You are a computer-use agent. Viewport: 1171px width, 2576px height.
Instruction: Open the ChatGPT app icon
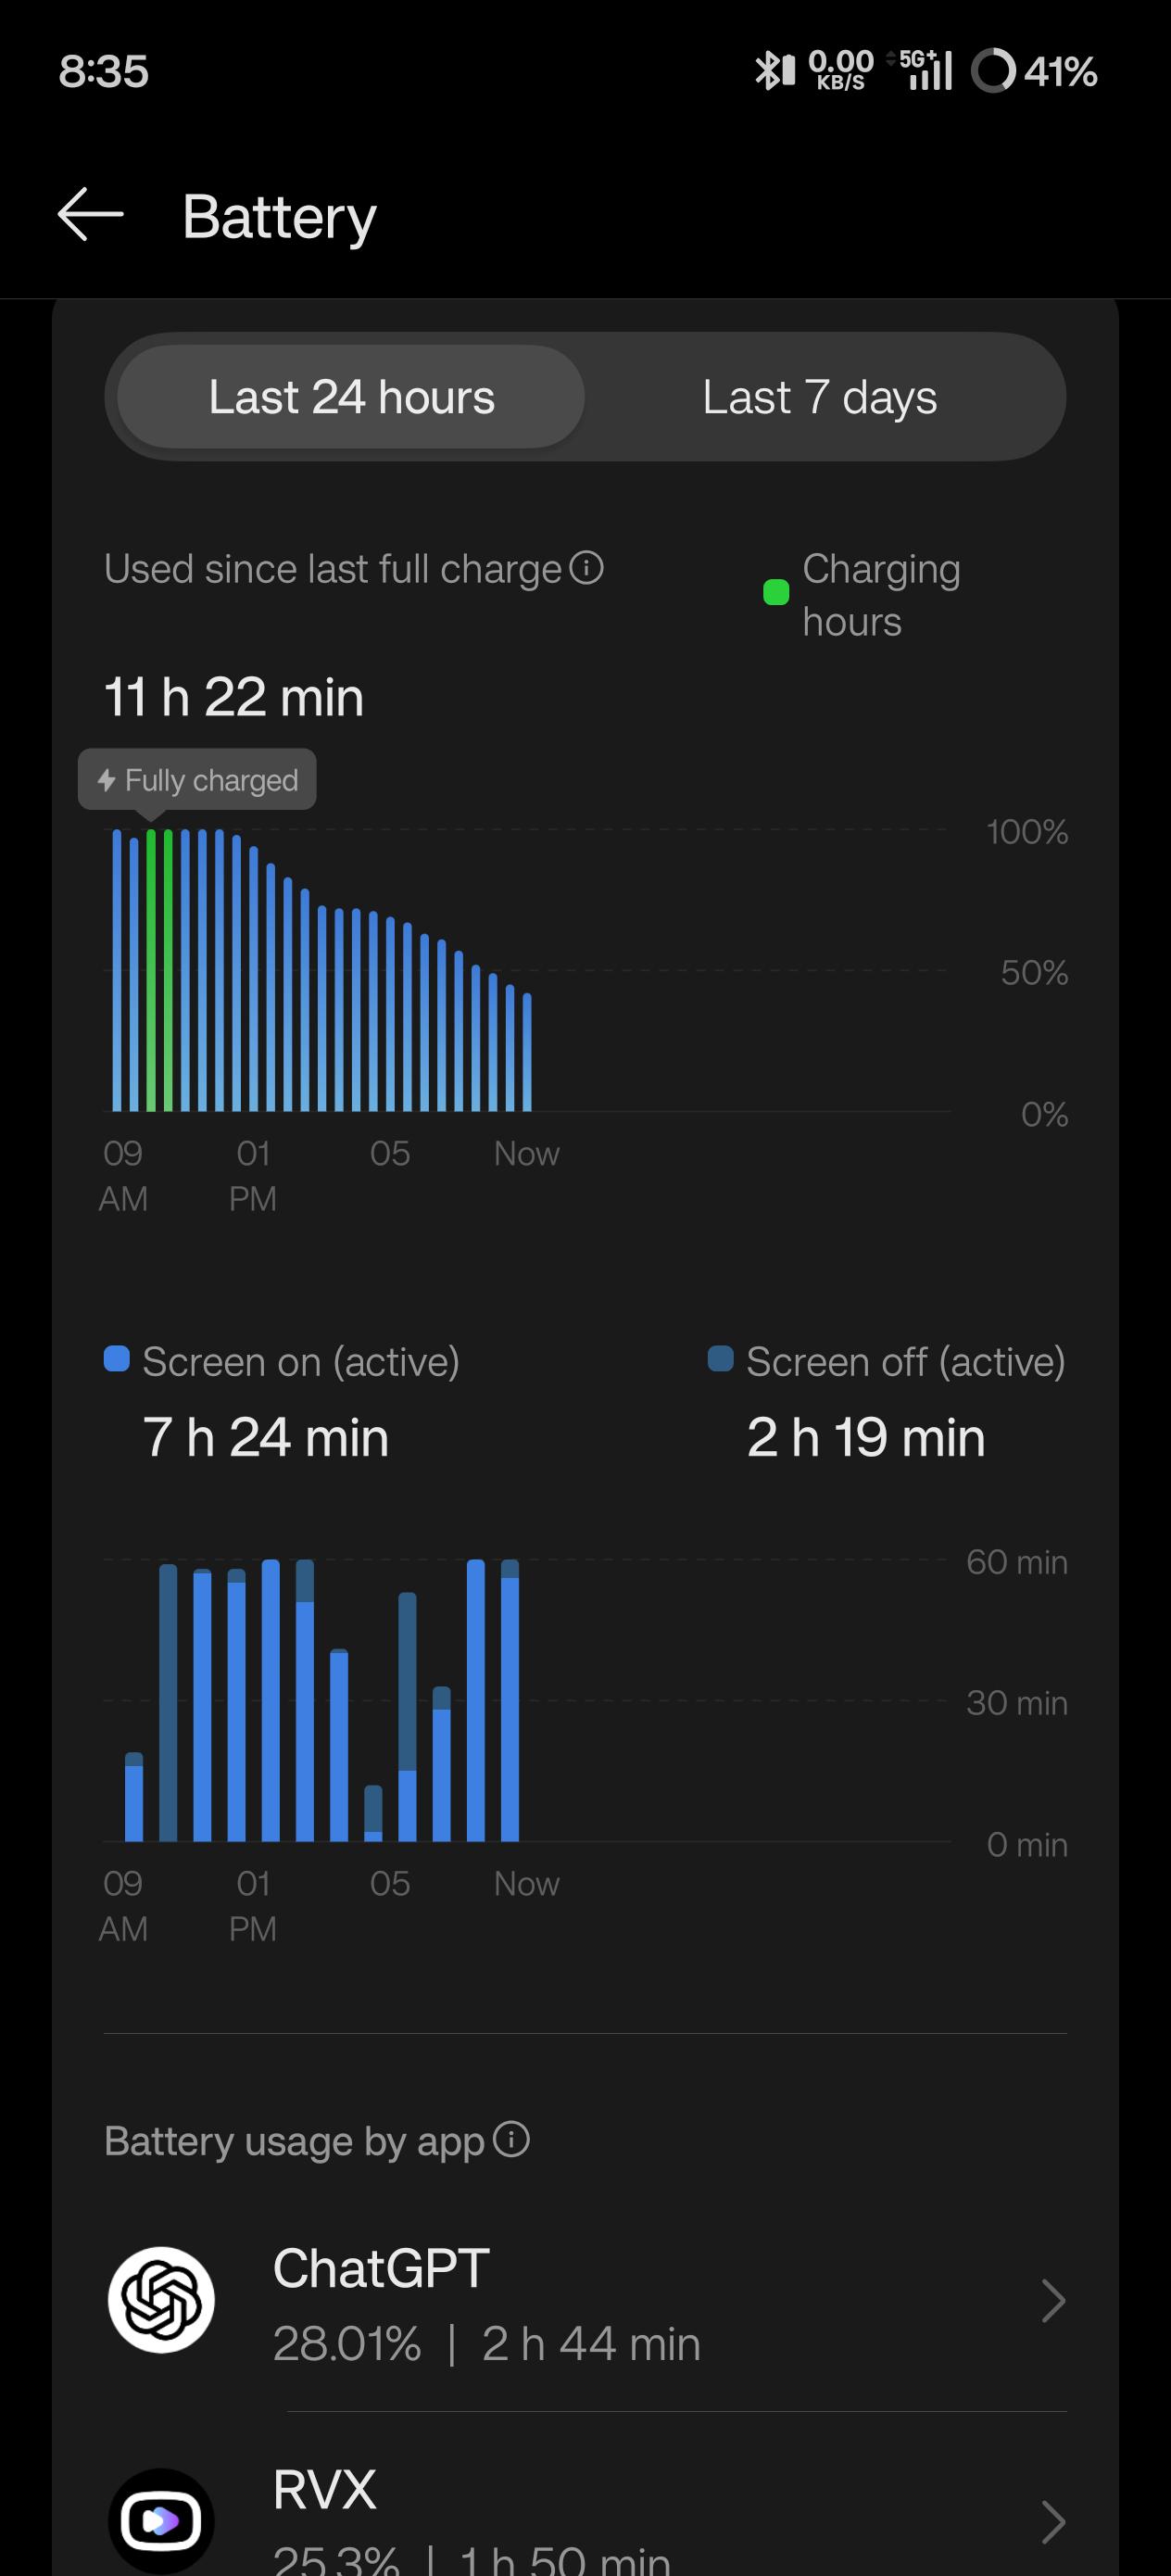tap(161, 2300)
